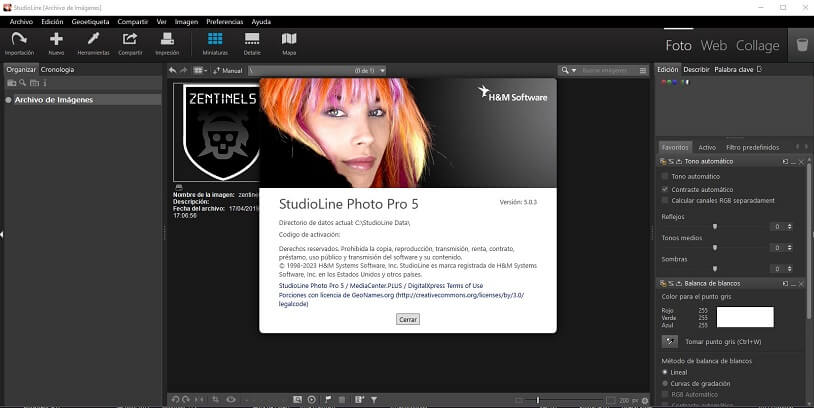The image size is (814, 408).
Task: Collapse the Balance de blancos panel
Action: 793,284
